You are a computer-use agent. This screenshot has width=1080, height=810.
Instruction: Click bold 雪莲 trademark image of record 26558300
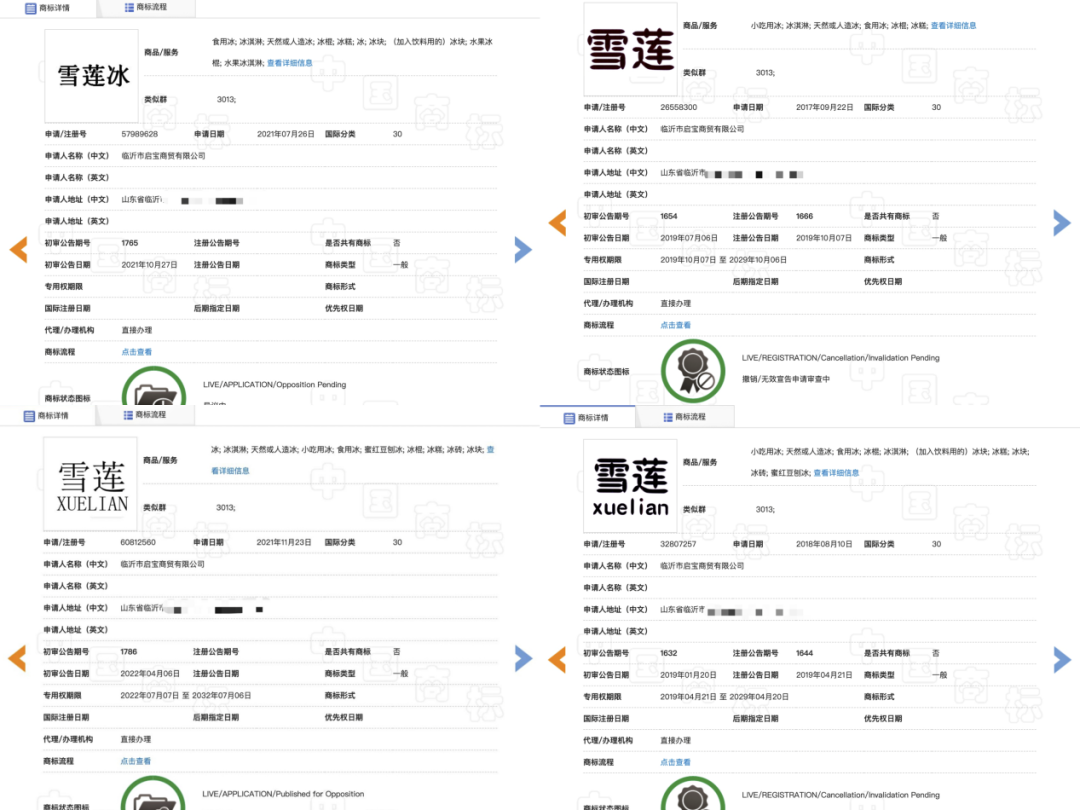[x=630, y=49]
